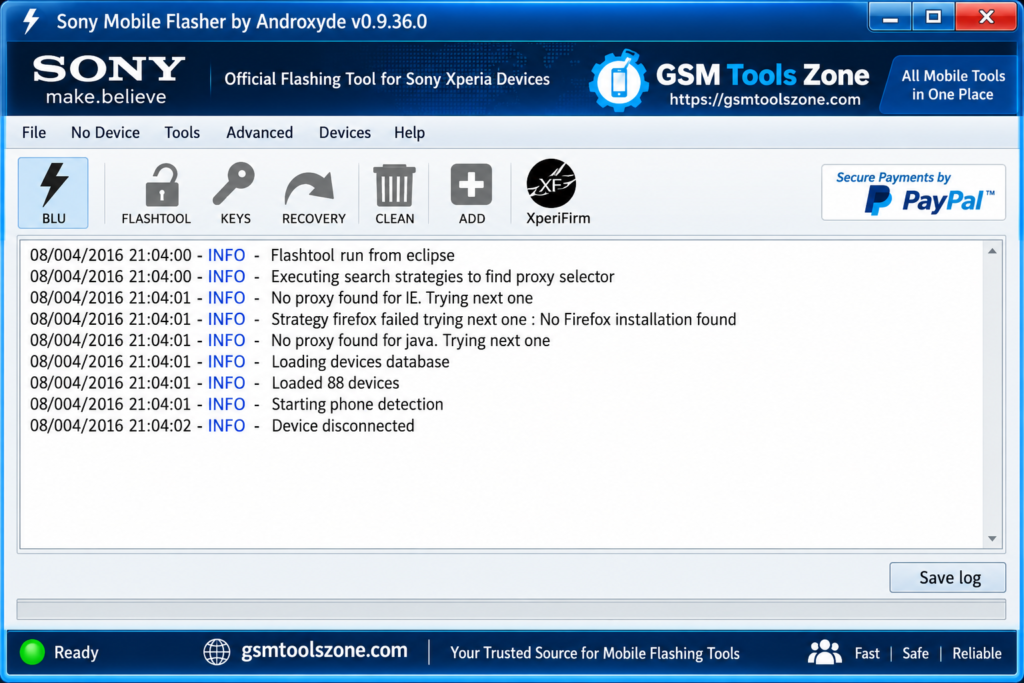Select the 'Starting phone detection' log line
1024x683 pixels.
tap(236, 405)
